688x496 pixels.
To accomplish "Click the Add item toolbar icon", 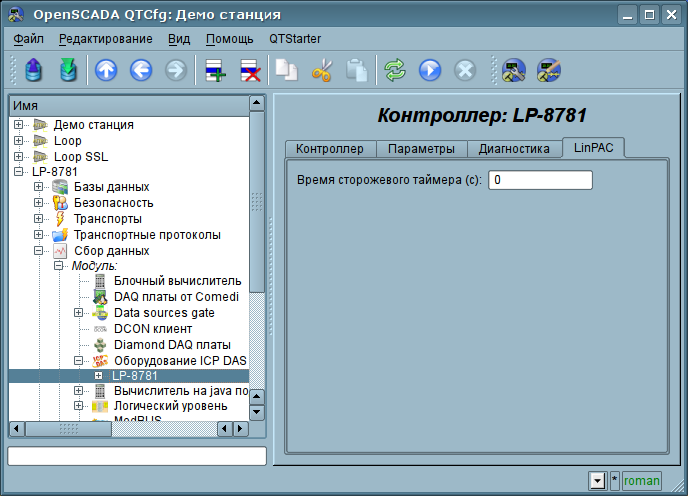I will pos(215,70).
